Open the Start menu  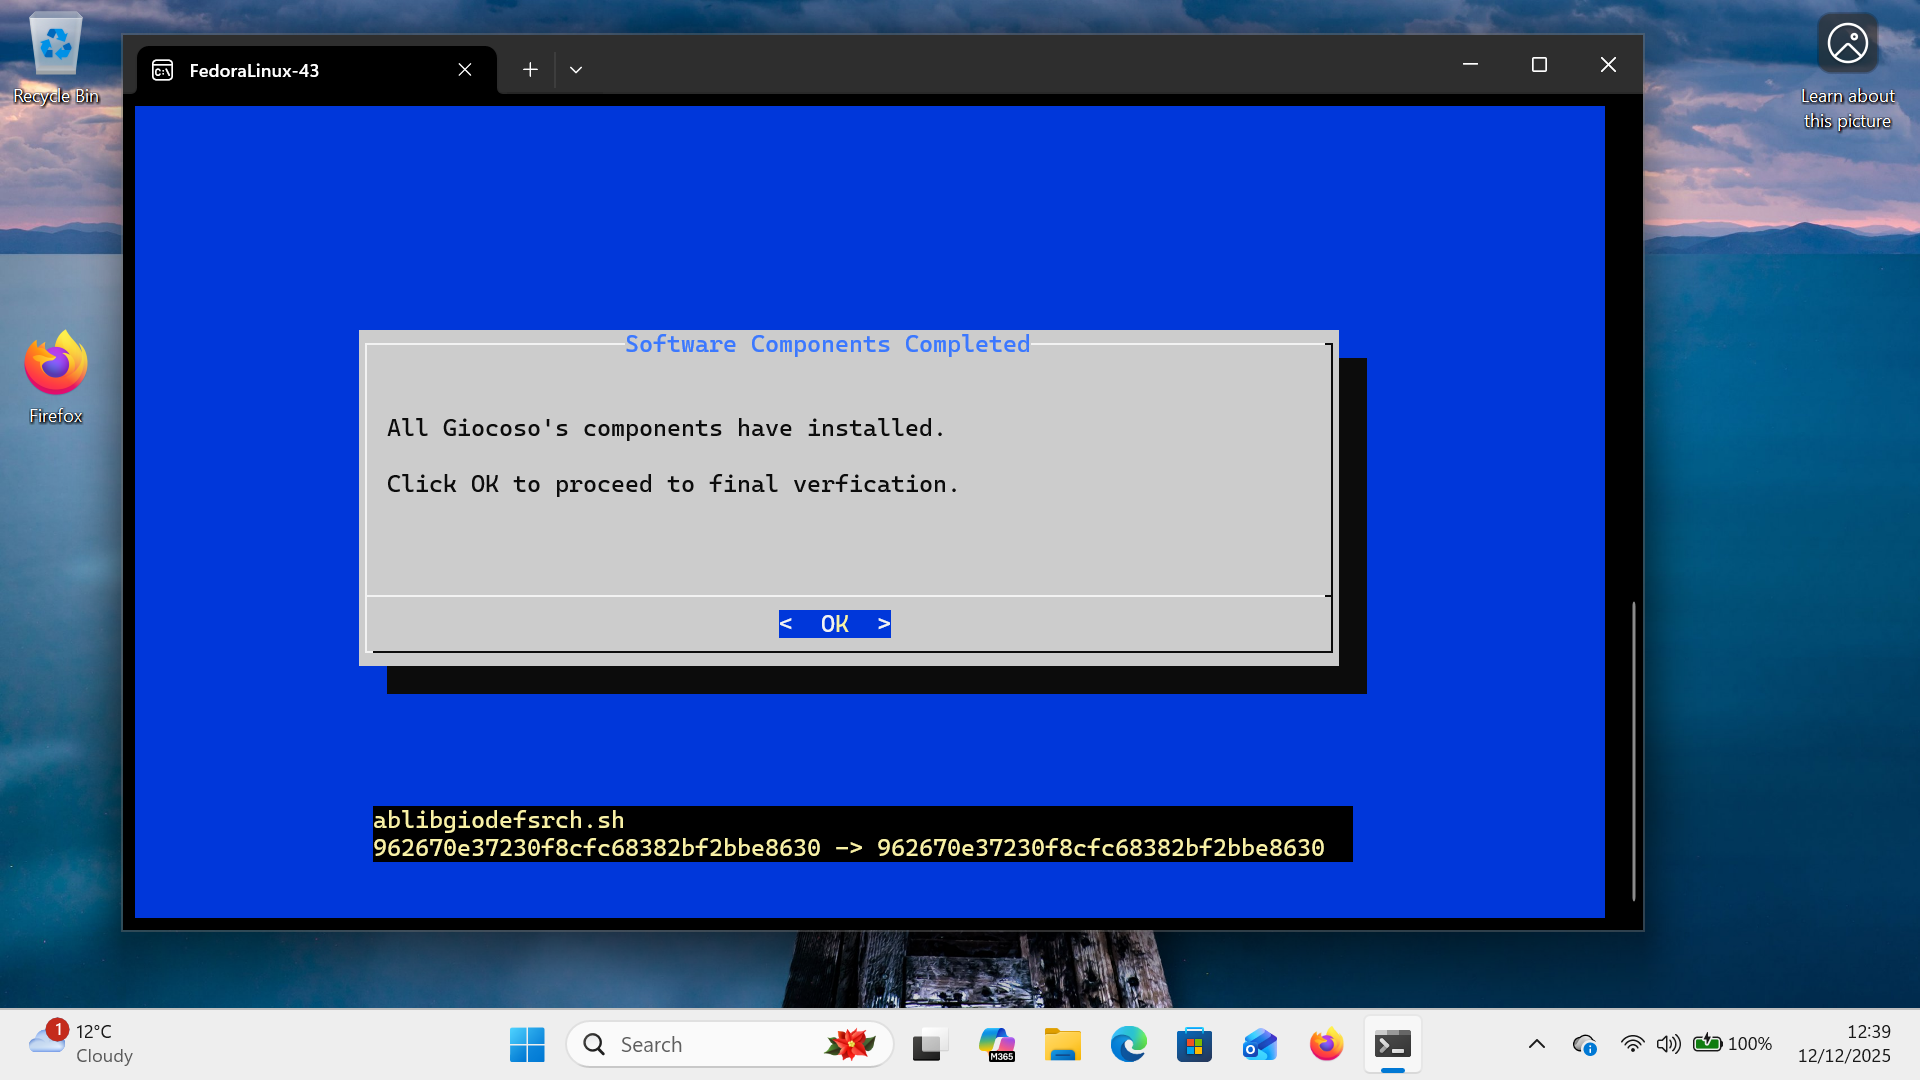[x=527, y=1043]
